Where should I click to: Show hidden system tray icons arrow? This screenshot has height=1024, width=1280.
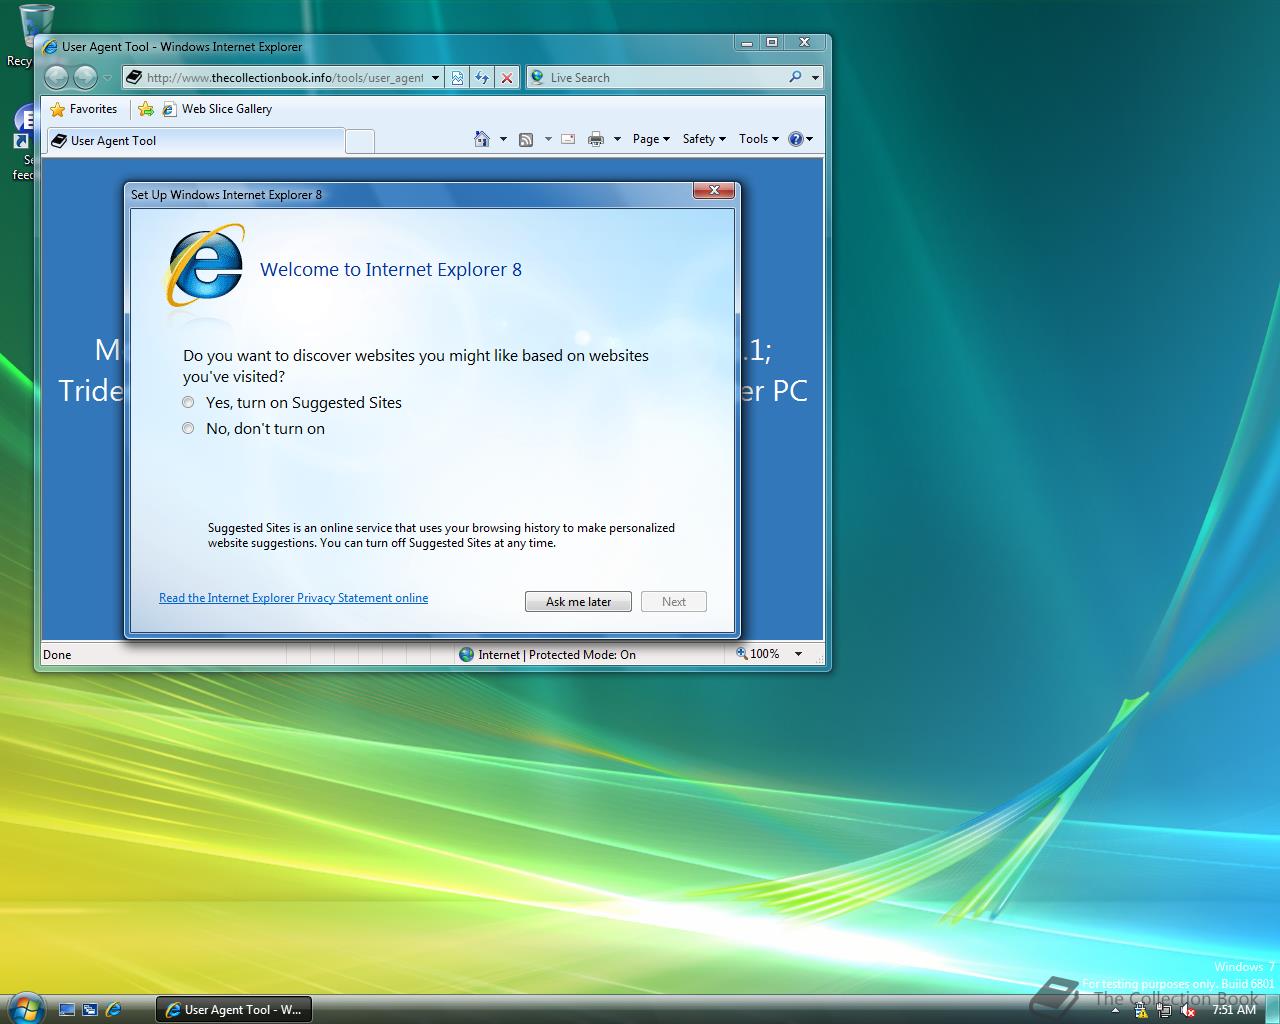(x=1116, y=1011)
